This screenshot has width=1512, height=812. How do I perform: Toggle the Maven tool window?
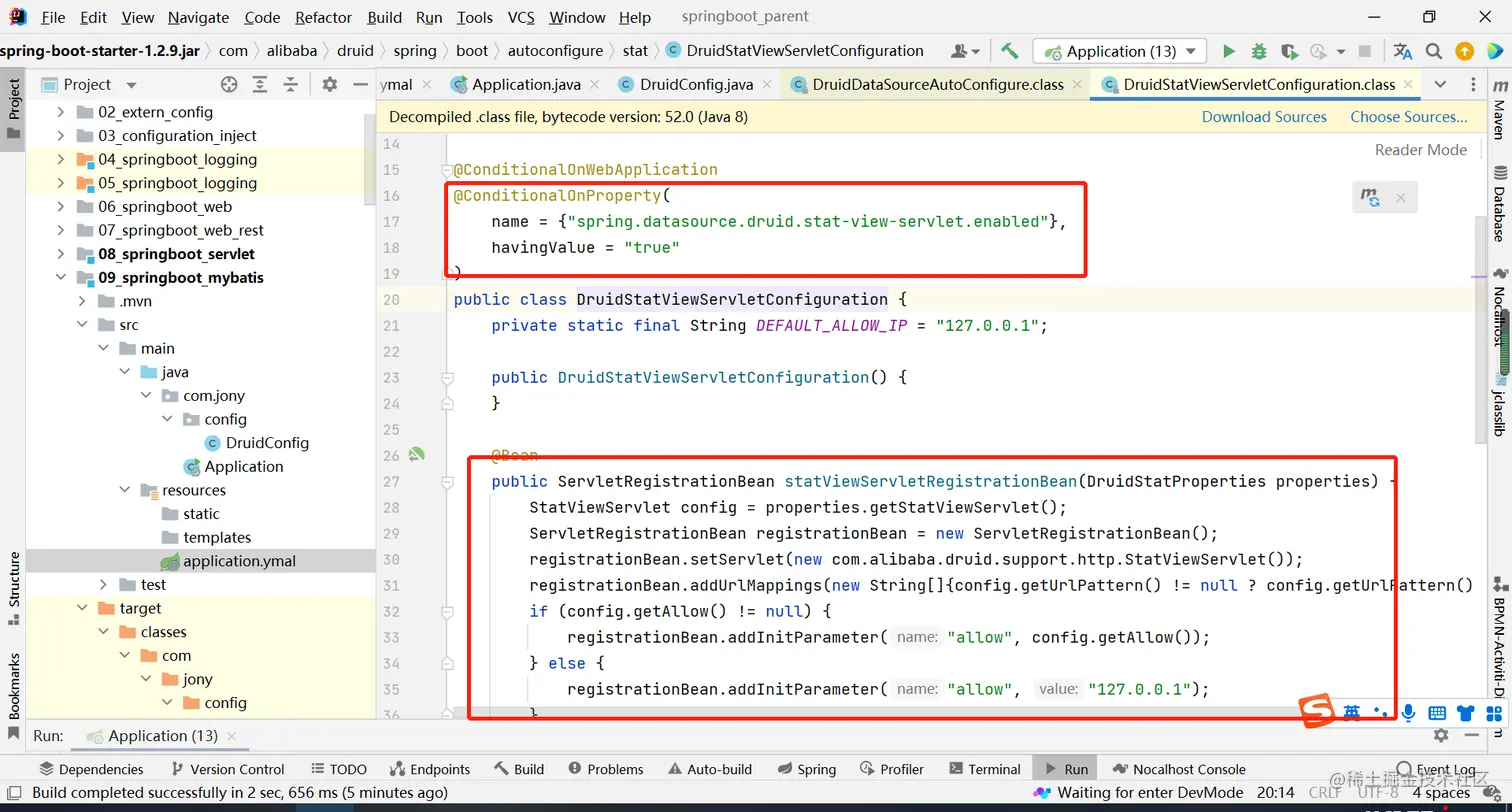coord(1498,111)
